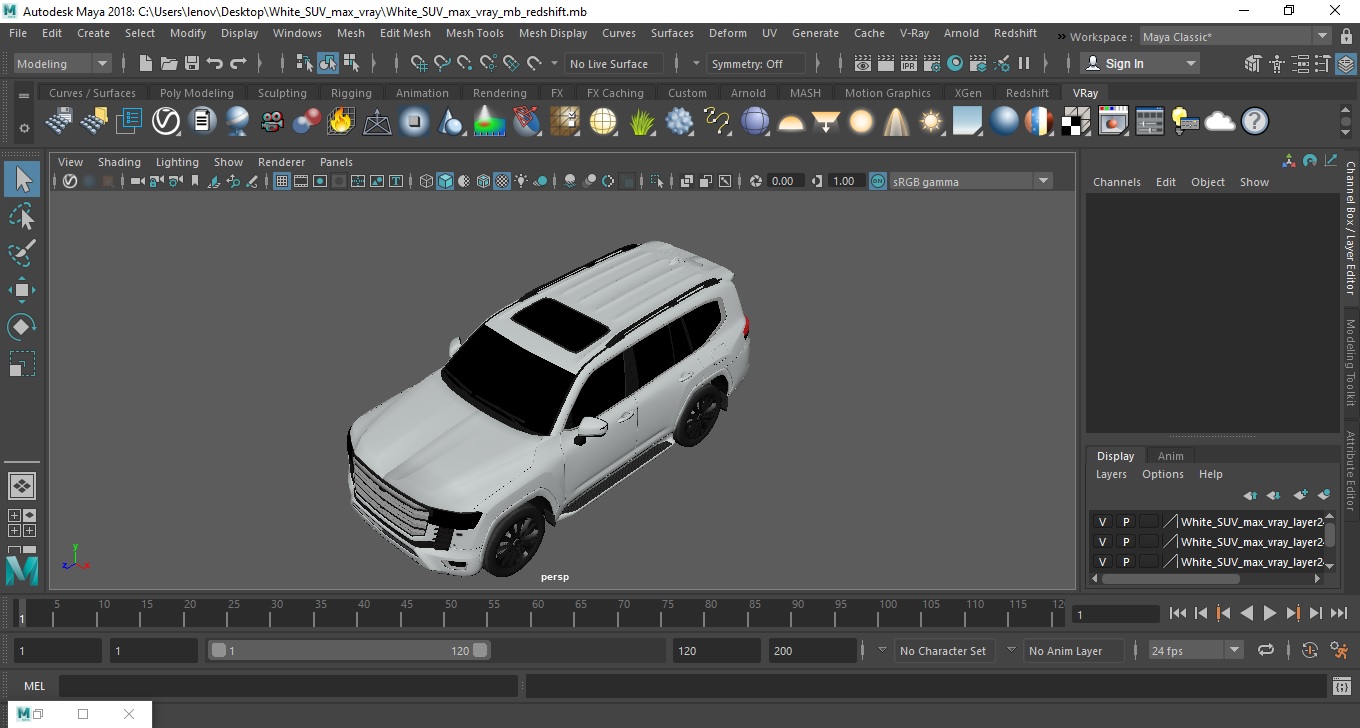This screenshot has height=728, width=1360.
Task: Open the Symmetry: Off dropdown
Action: click(x=757, y=63)
